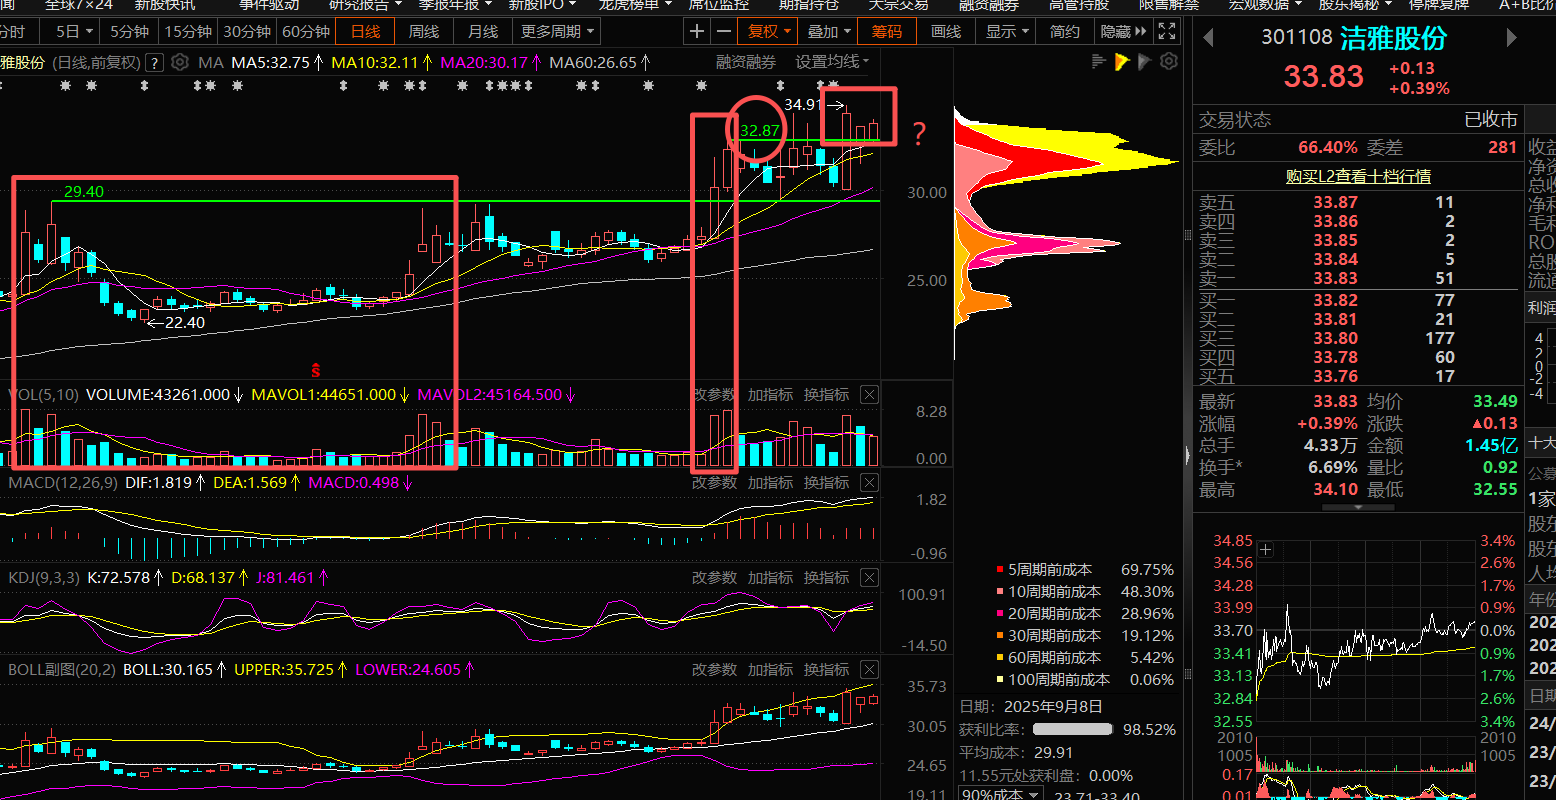Image resolution: width=1556 pixels, height=800 pixels.
Task: Open 季报年报 menu dropdown
Action: pyautogui.click(x=454, y=4)
